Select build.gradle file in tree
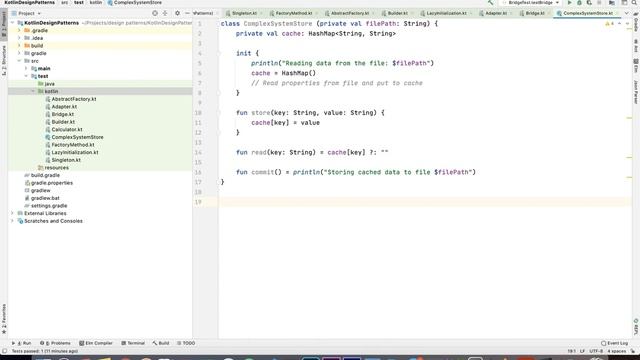 point(45,175)
